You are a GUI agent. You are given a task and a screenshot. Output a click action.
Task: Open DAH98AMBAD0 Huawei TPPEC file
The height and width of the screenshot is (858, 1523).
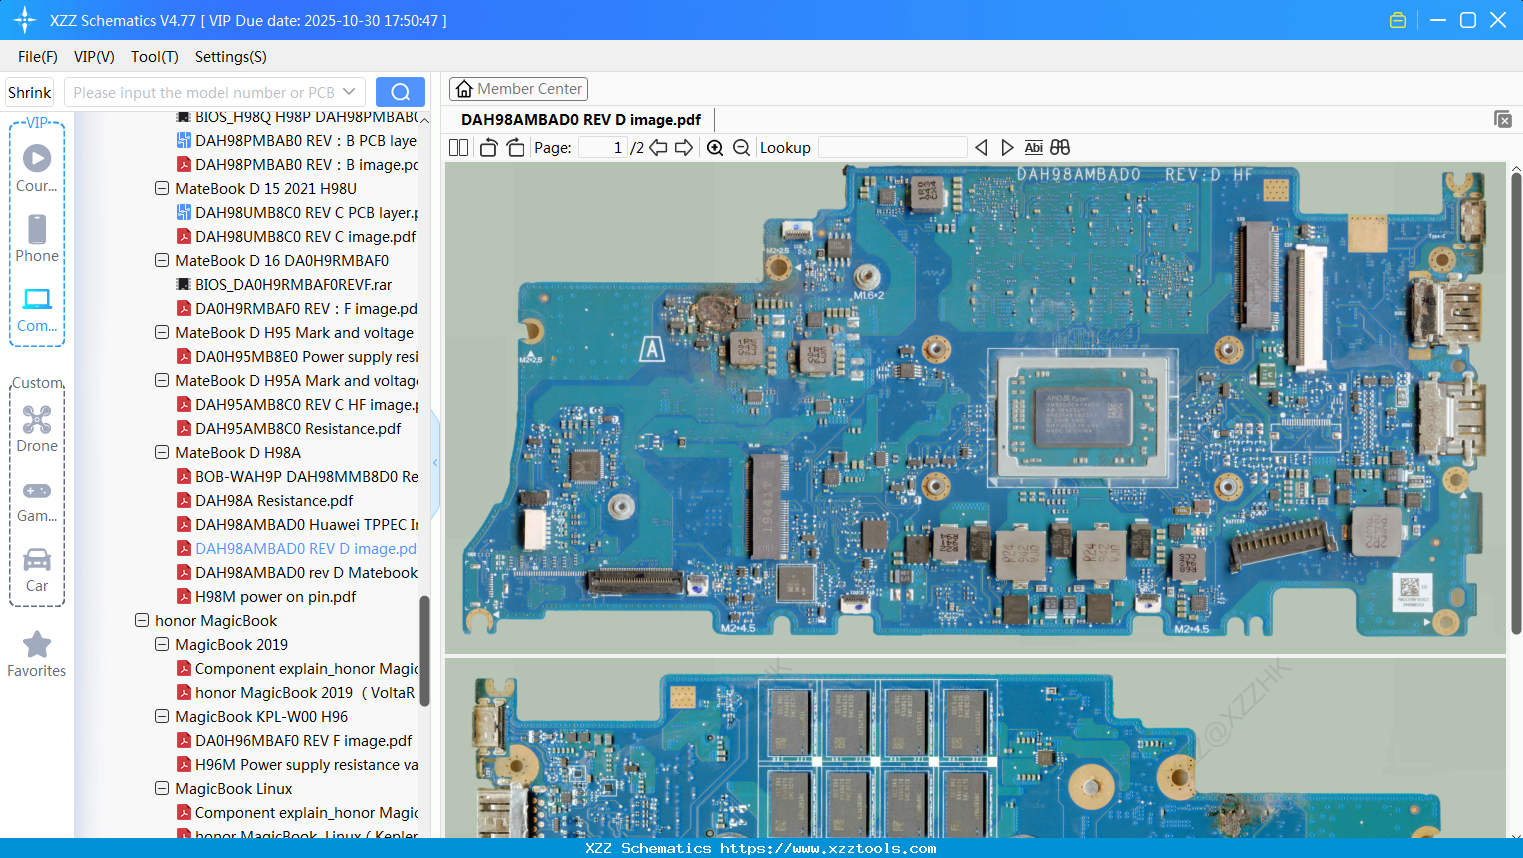[x=297, y=524]
